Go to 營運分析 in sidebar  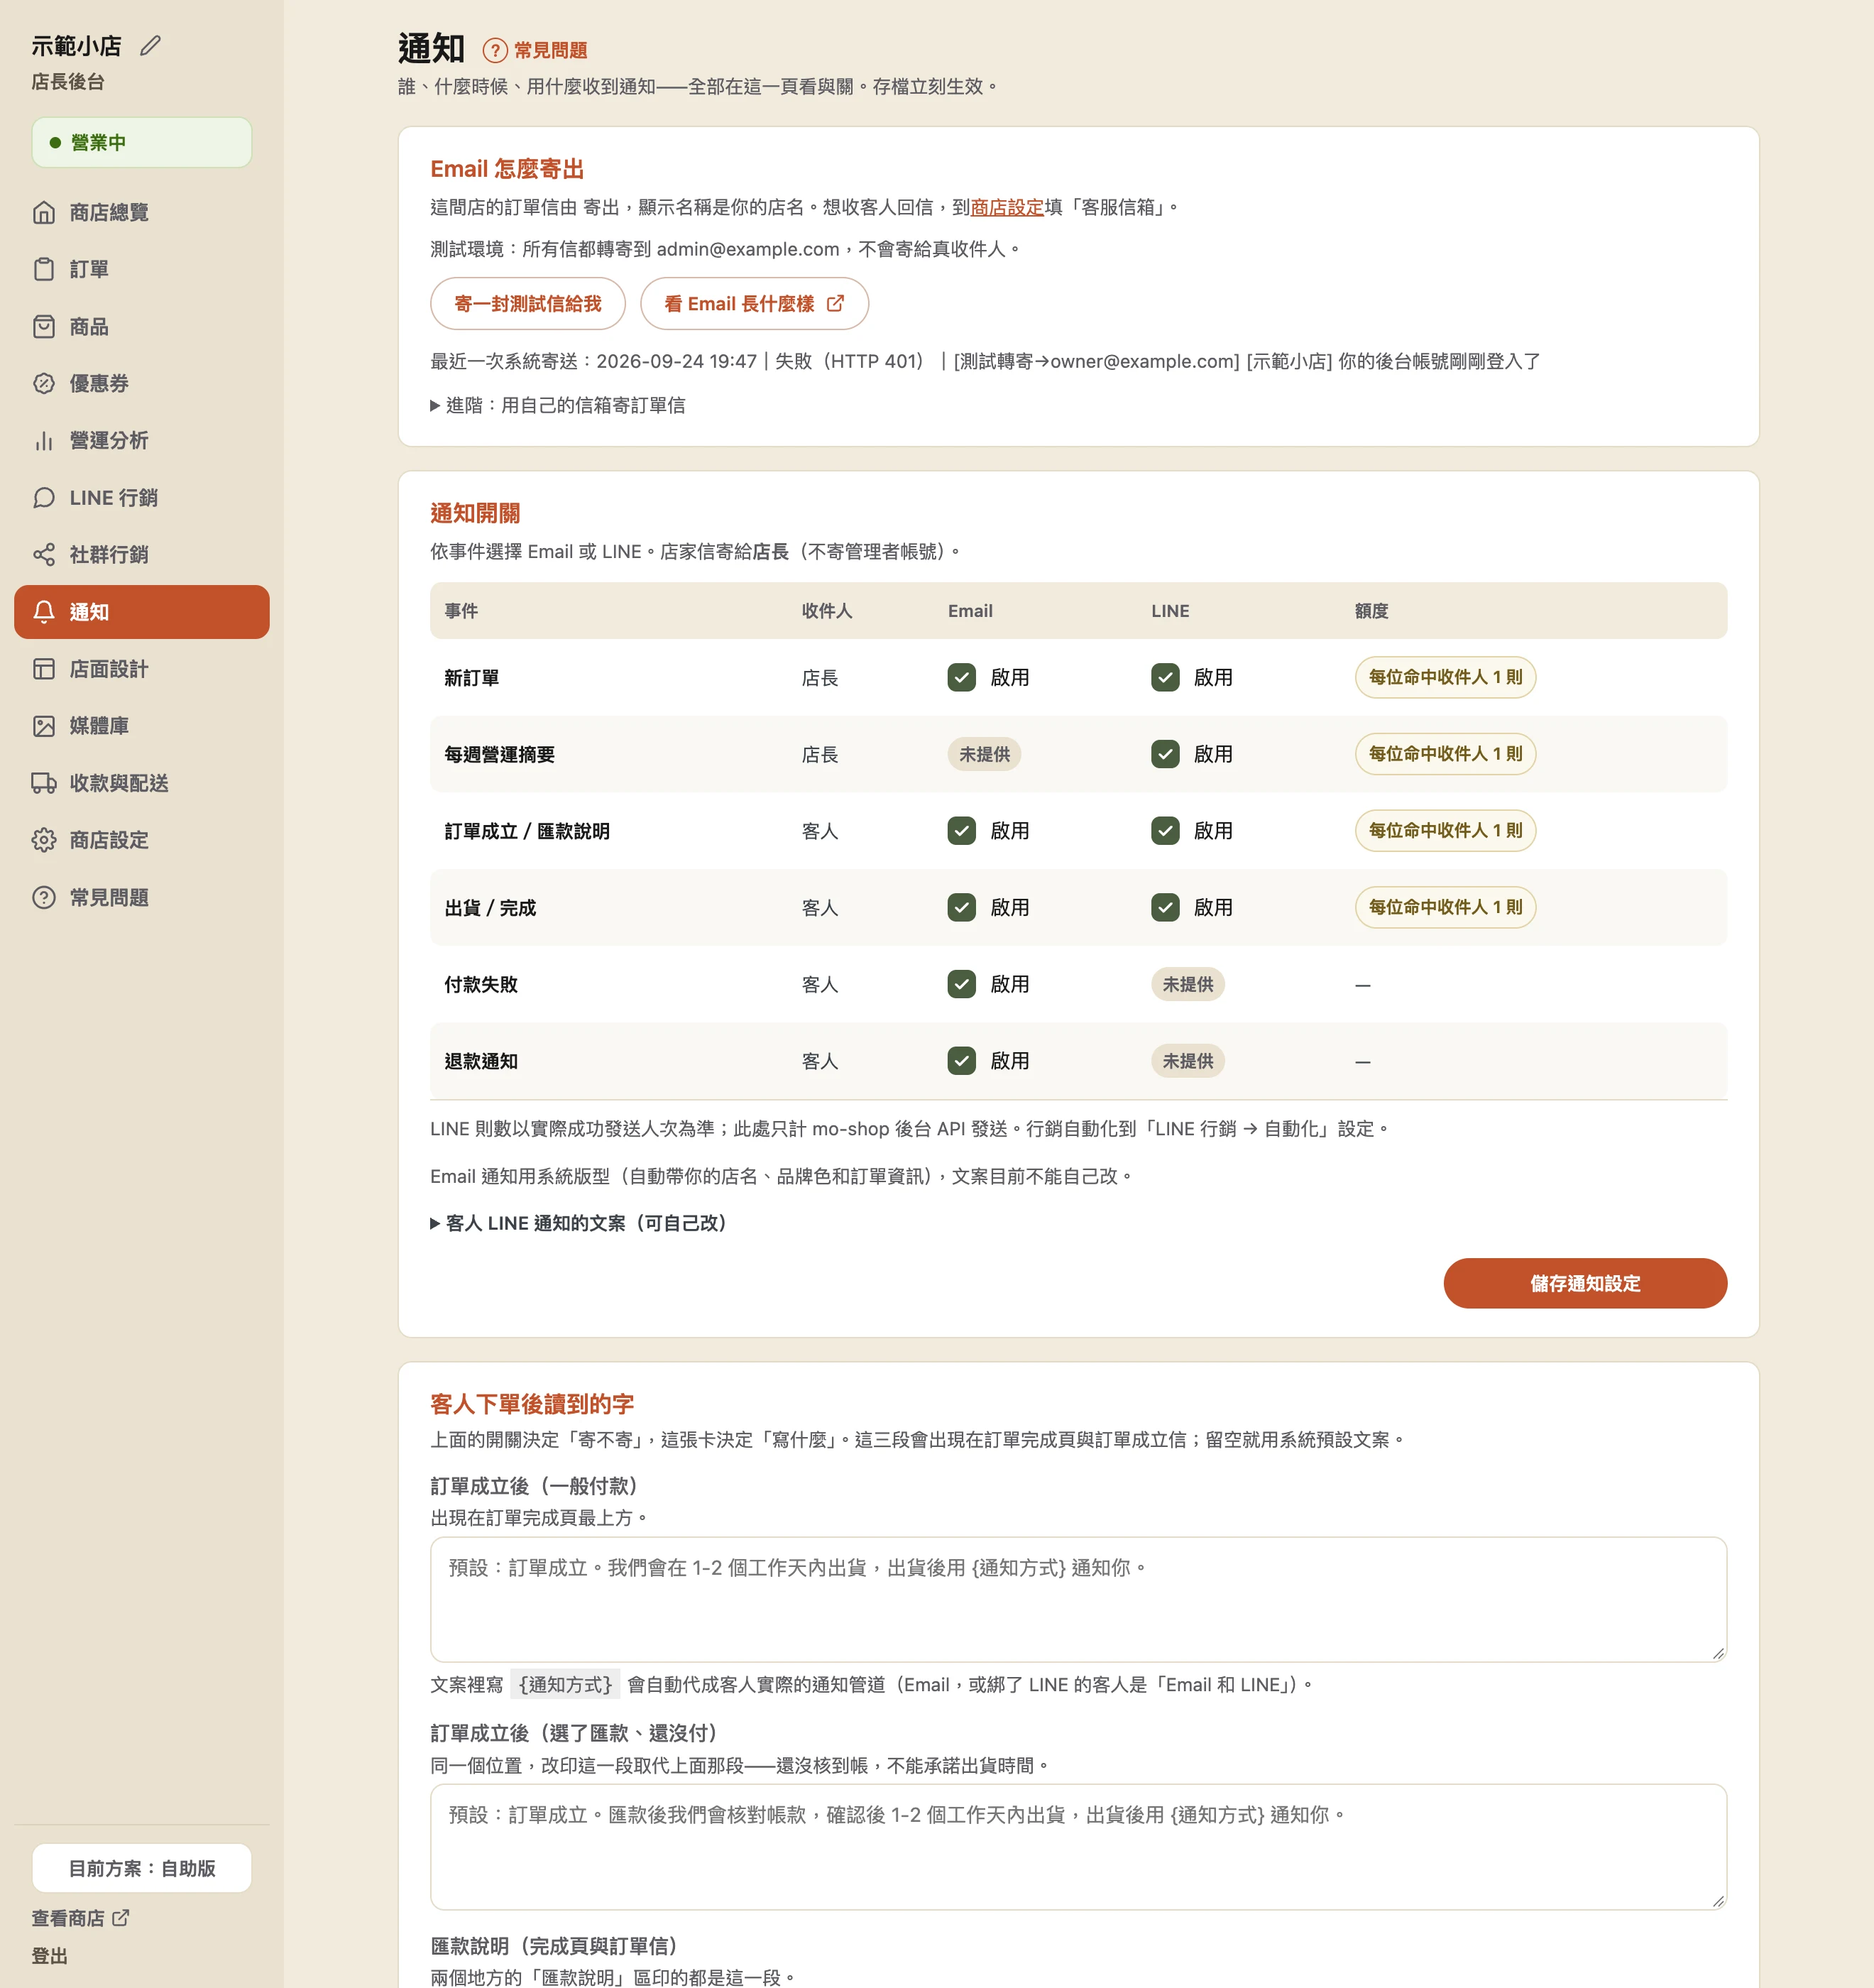(141, 440)
